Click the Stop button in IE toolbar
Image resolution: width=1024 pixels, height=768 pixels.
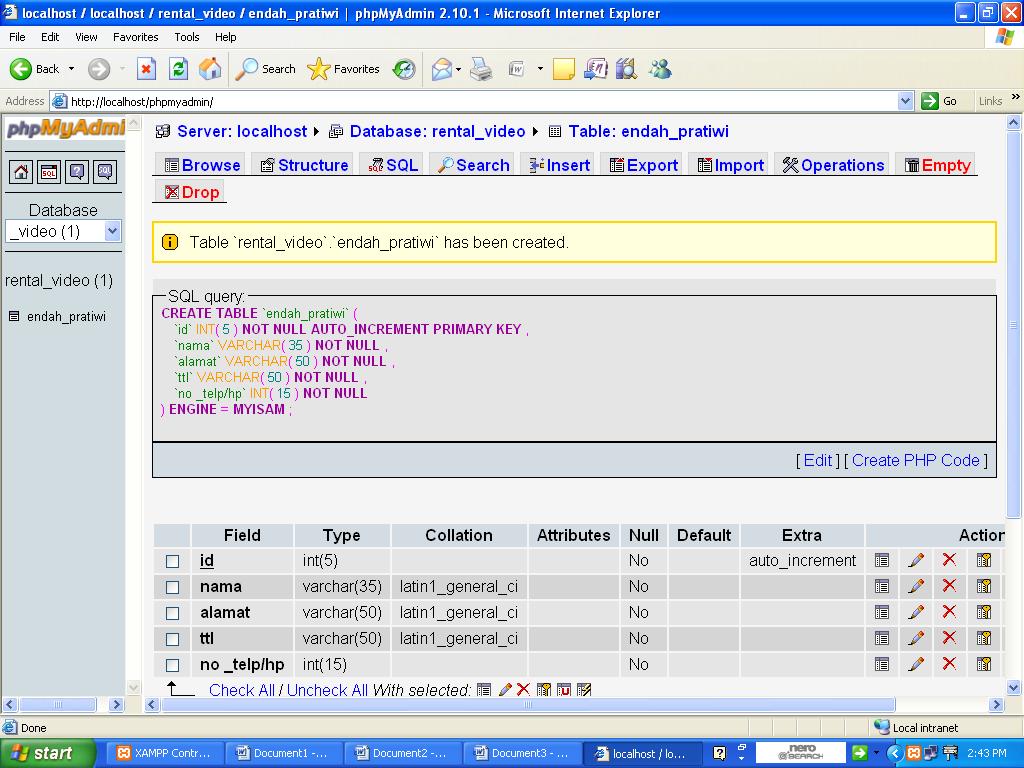pyautogui.click(x=146, y=69)
